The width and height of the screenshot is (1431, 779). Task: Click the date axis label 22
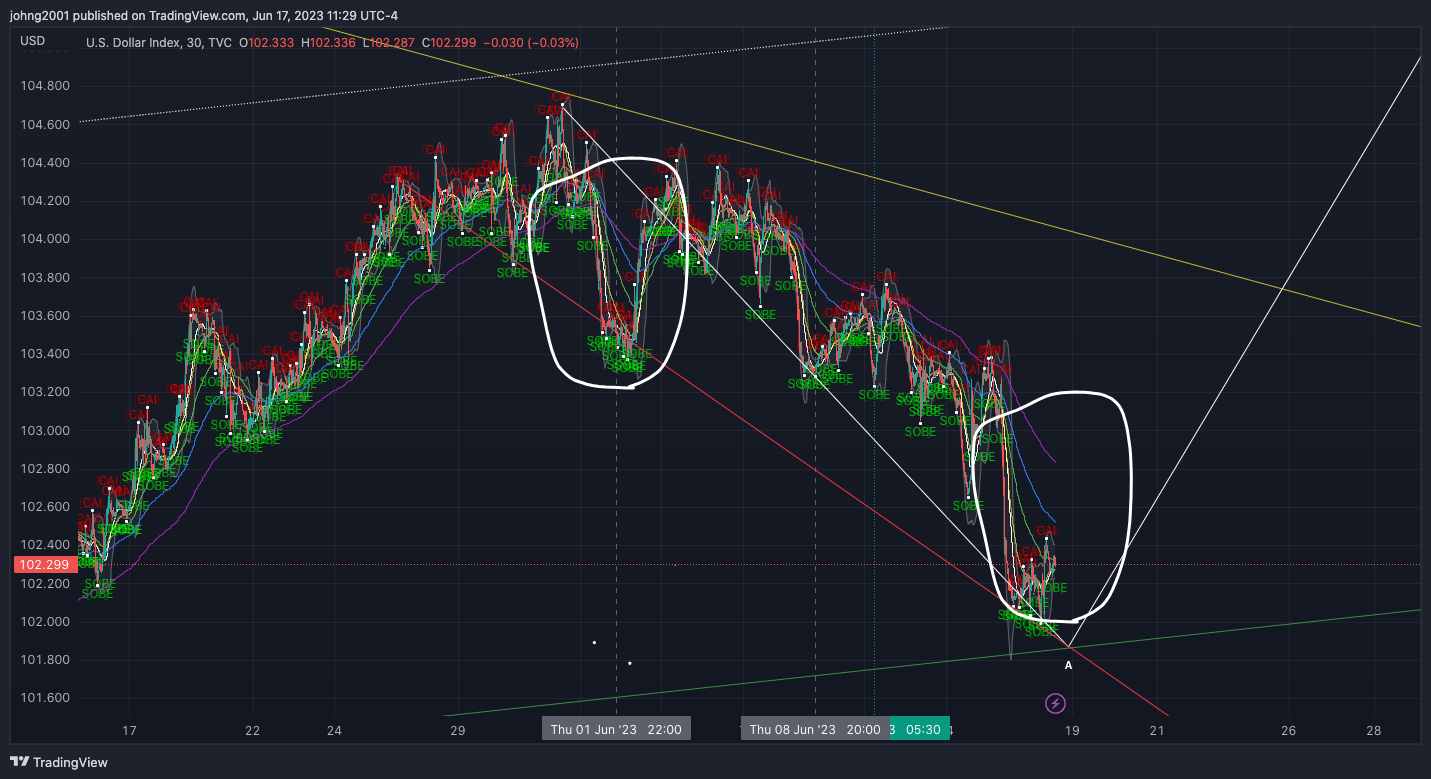click(x=252, y=731)
